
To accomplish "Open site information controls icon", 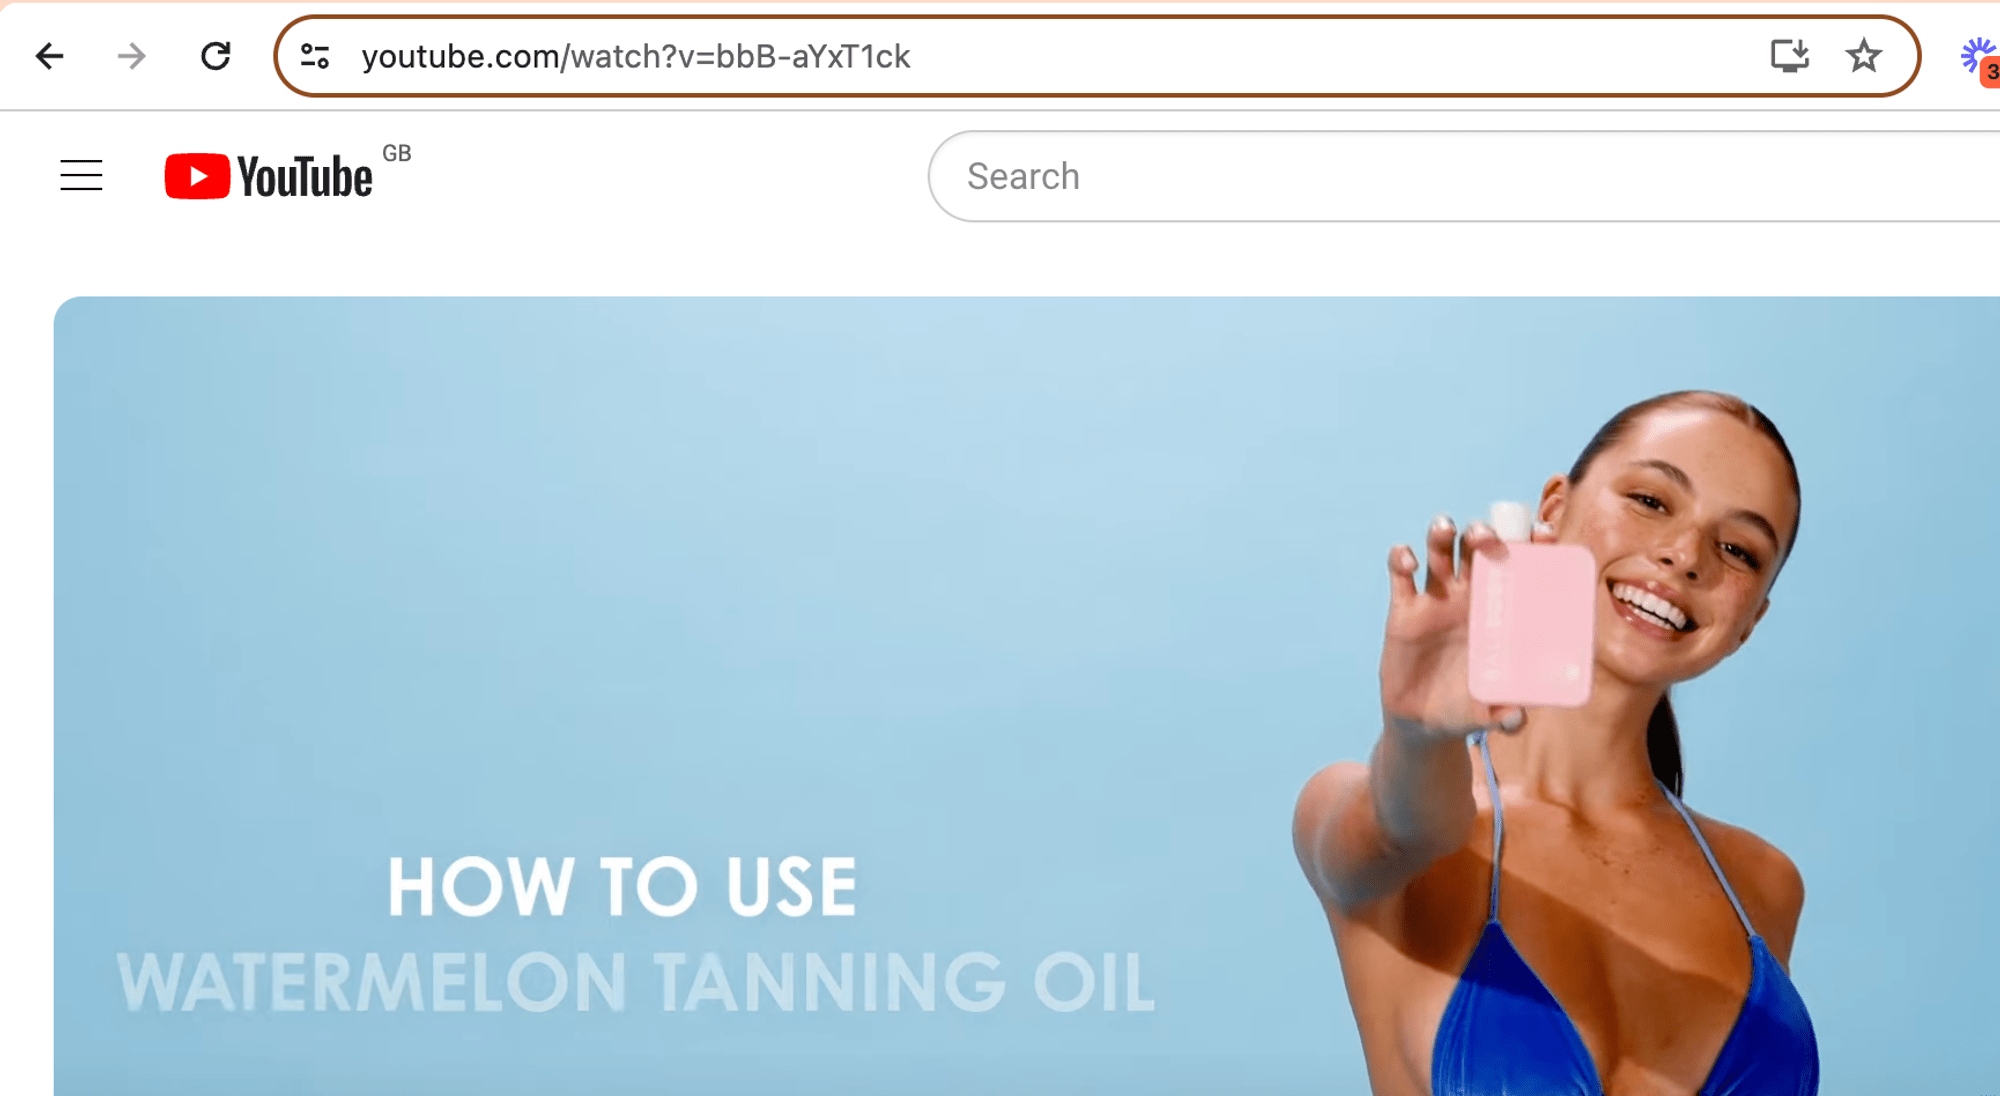I will pos(315,56).
